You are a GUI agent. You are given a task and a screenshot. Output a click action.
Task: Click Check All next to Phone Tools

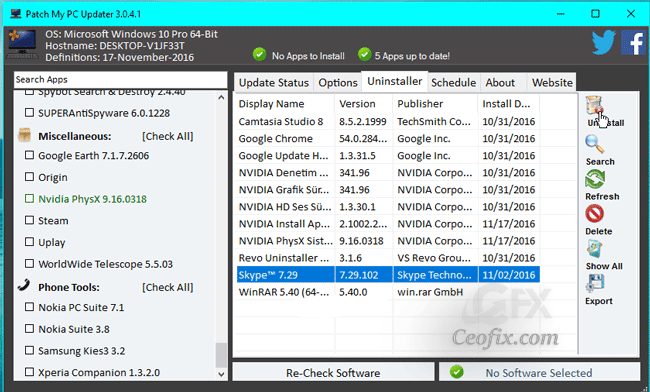click(x=167, y=287)
